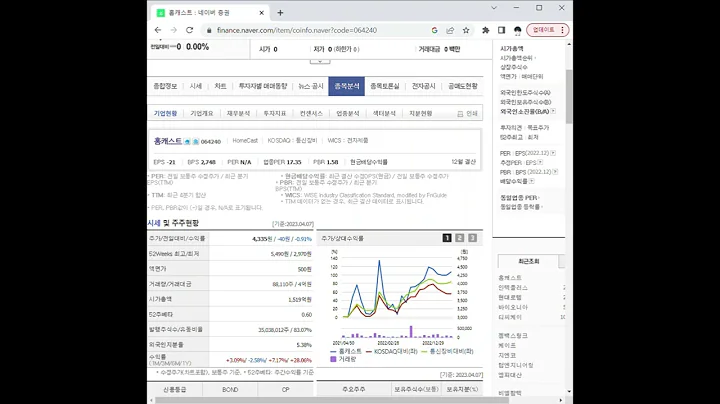The height and width of the screenshot is (404, 720).
Task: Select the 기업개요 sub-tab
Action: [202, 113]
